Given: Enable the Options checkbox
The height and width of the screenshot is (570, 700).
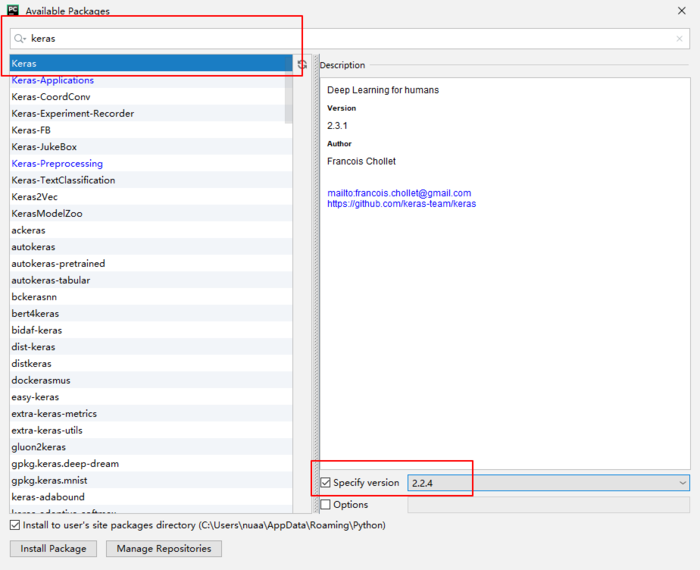Looking at the screenshot, I should 326,504.
